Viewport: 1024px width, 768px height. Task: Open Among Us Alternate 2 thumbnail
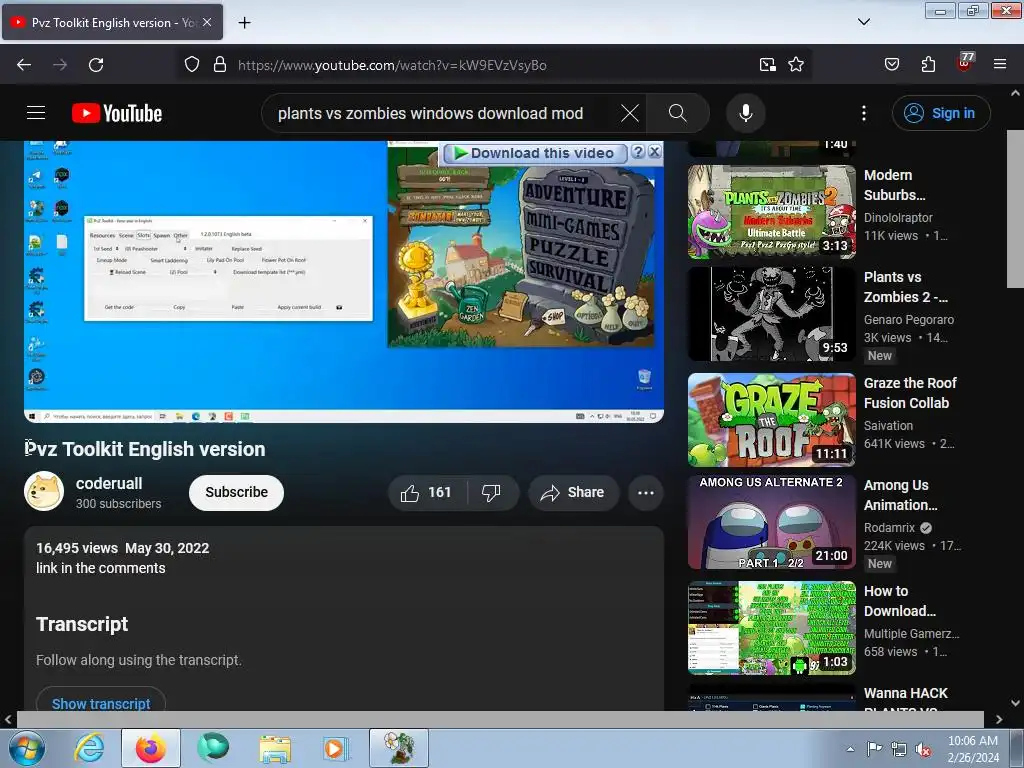[x=771, y=522]
